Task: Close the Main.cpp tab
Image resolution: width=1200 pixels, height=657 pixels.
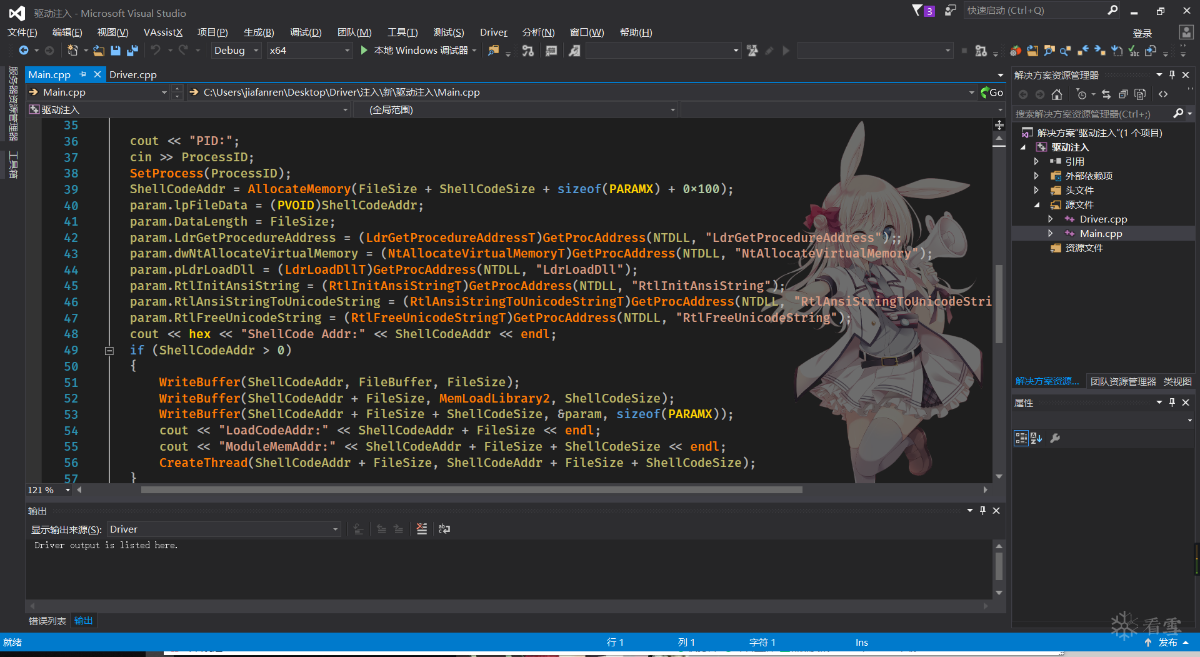Action: click(x=97, y=74)
